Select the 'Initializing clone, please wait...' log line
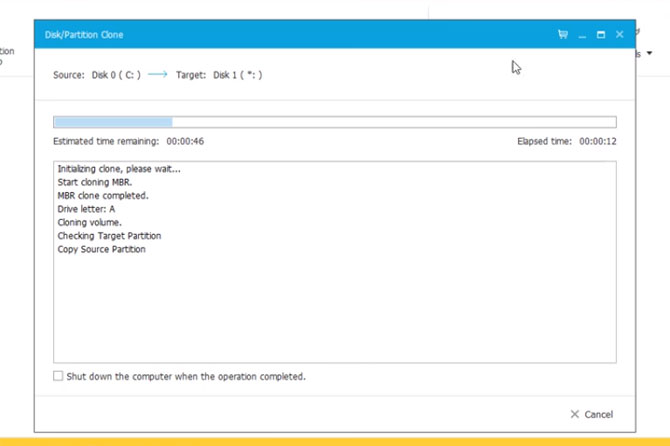This screenshot has width=670, height=446. [x=119, y=169]
